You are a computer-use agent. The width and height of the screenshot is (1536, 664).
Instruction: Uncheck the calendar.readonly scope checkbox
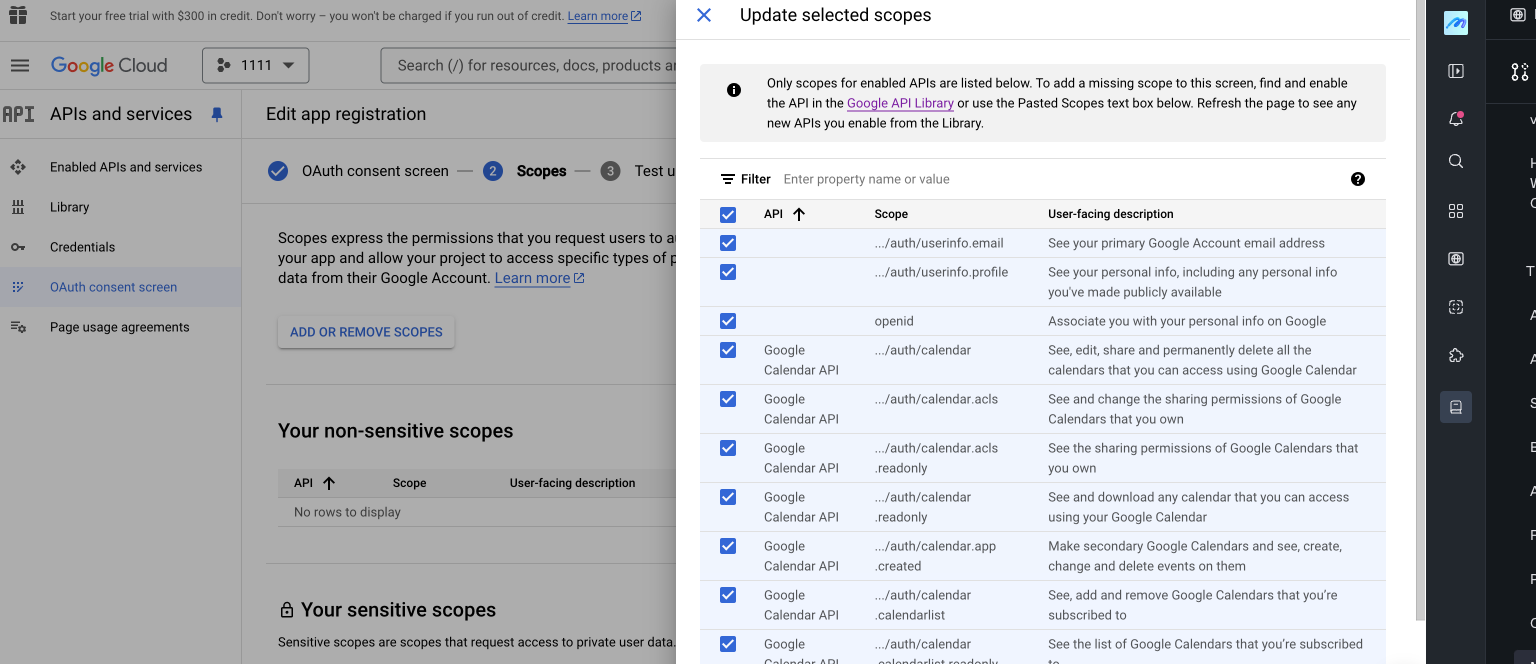point(728,497)
